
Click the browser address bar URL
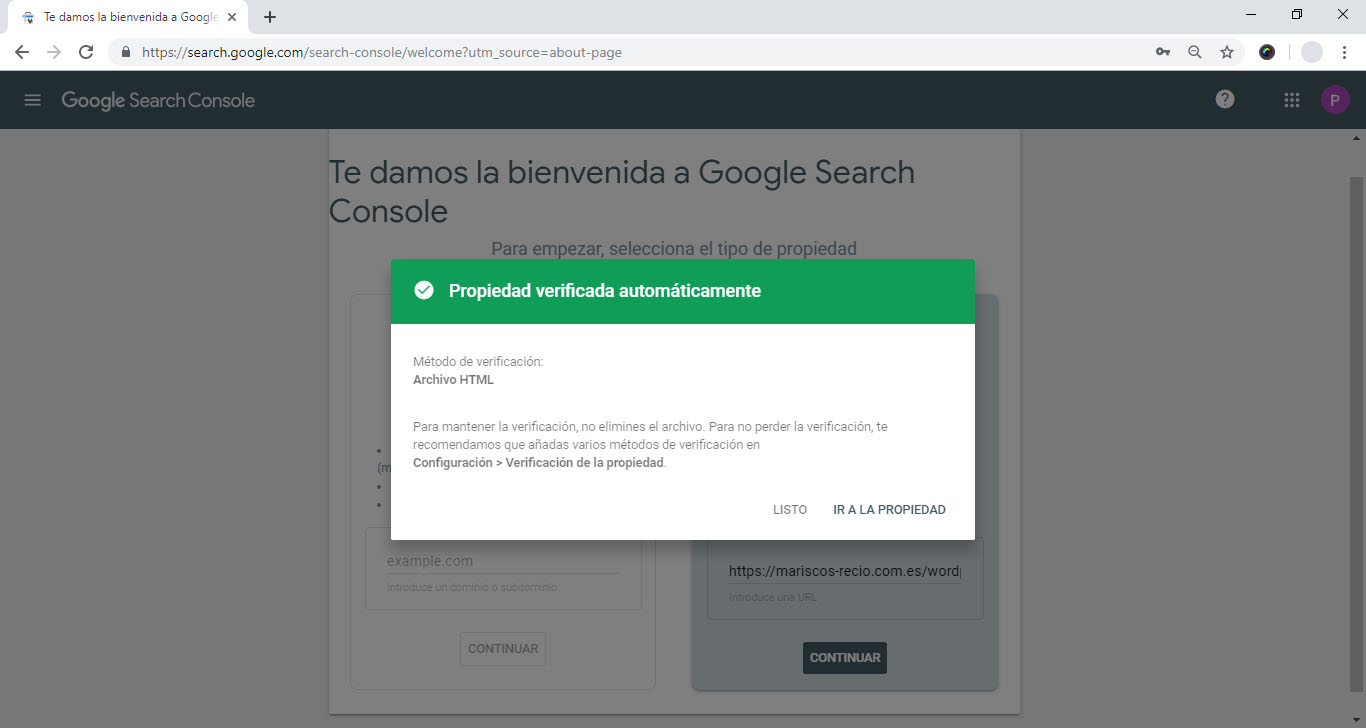382,52
